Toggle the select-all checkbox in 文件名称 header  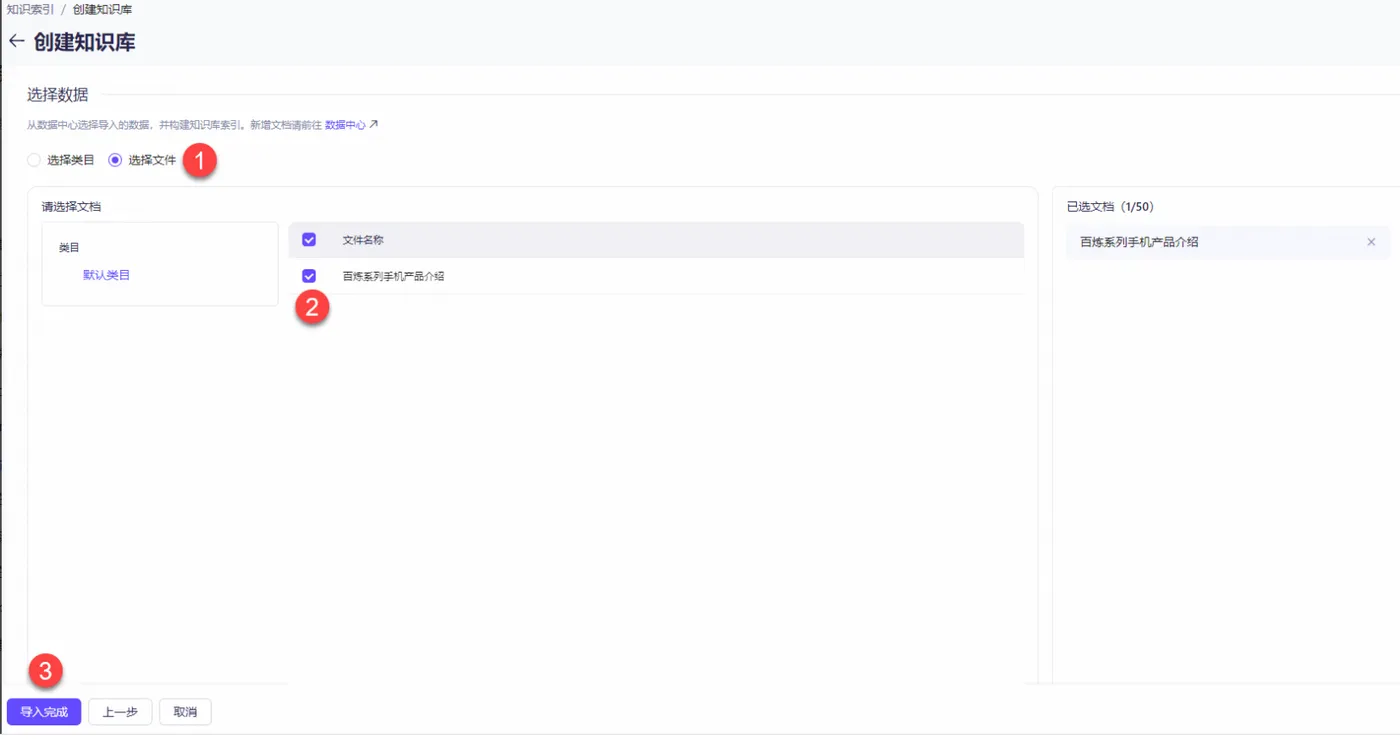pos(309,240)
